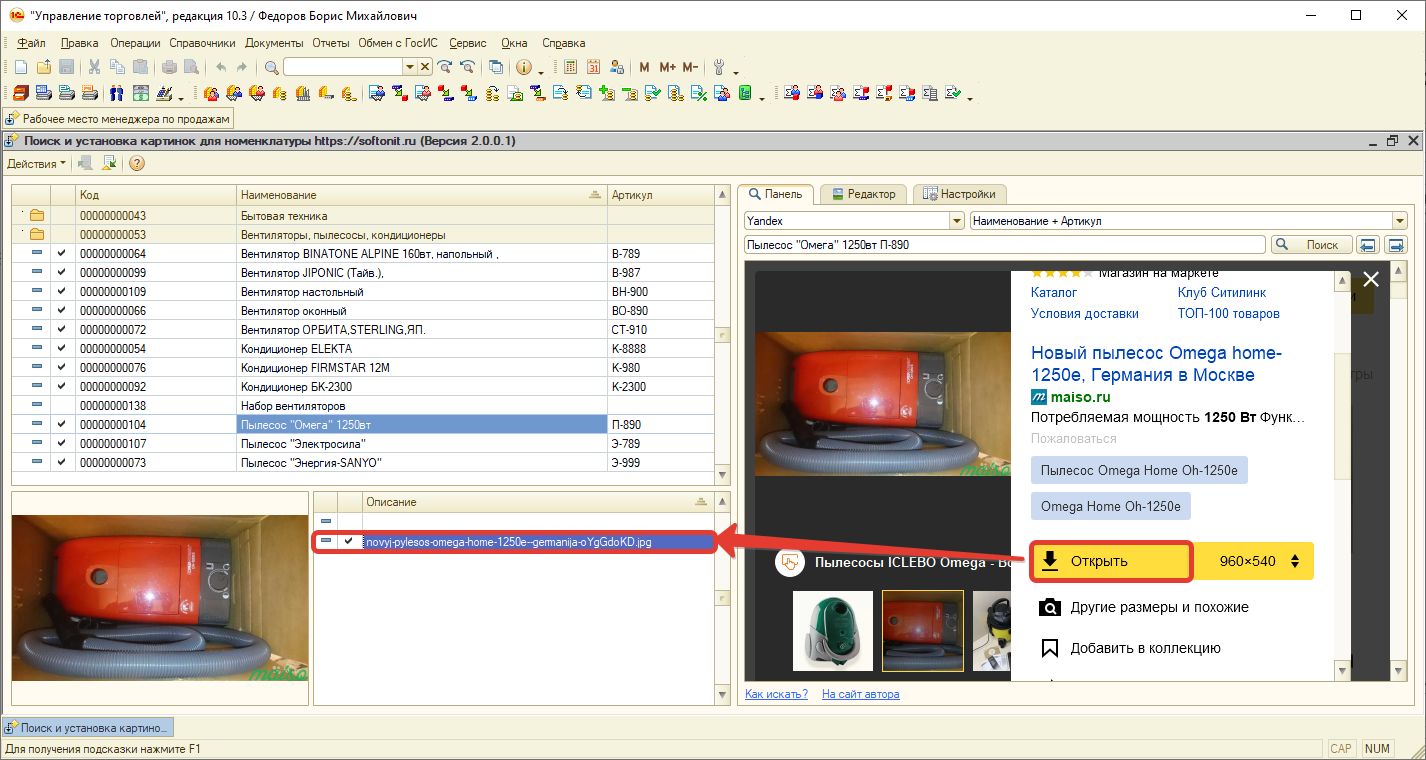Toggle checkmark for Вентилятор JIPONIC row
Screen dimensions: 1426x760
click(x=63, y=273)
